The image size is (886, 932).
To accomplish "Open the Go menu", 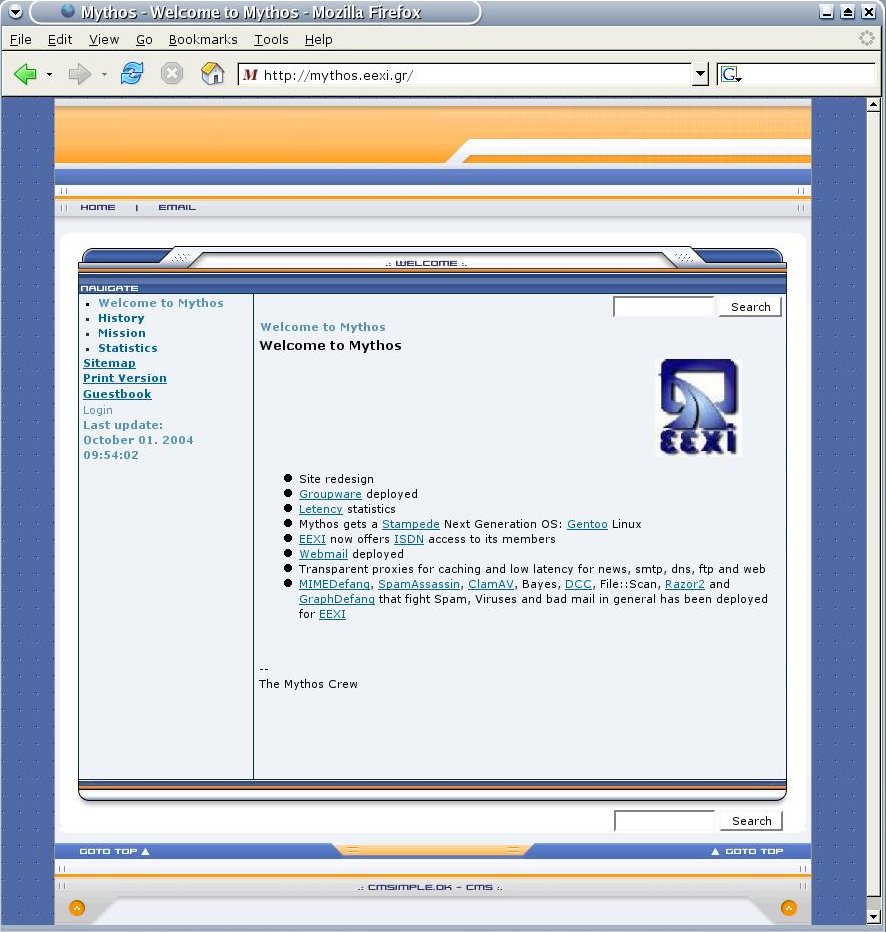I will coord(144,40).
